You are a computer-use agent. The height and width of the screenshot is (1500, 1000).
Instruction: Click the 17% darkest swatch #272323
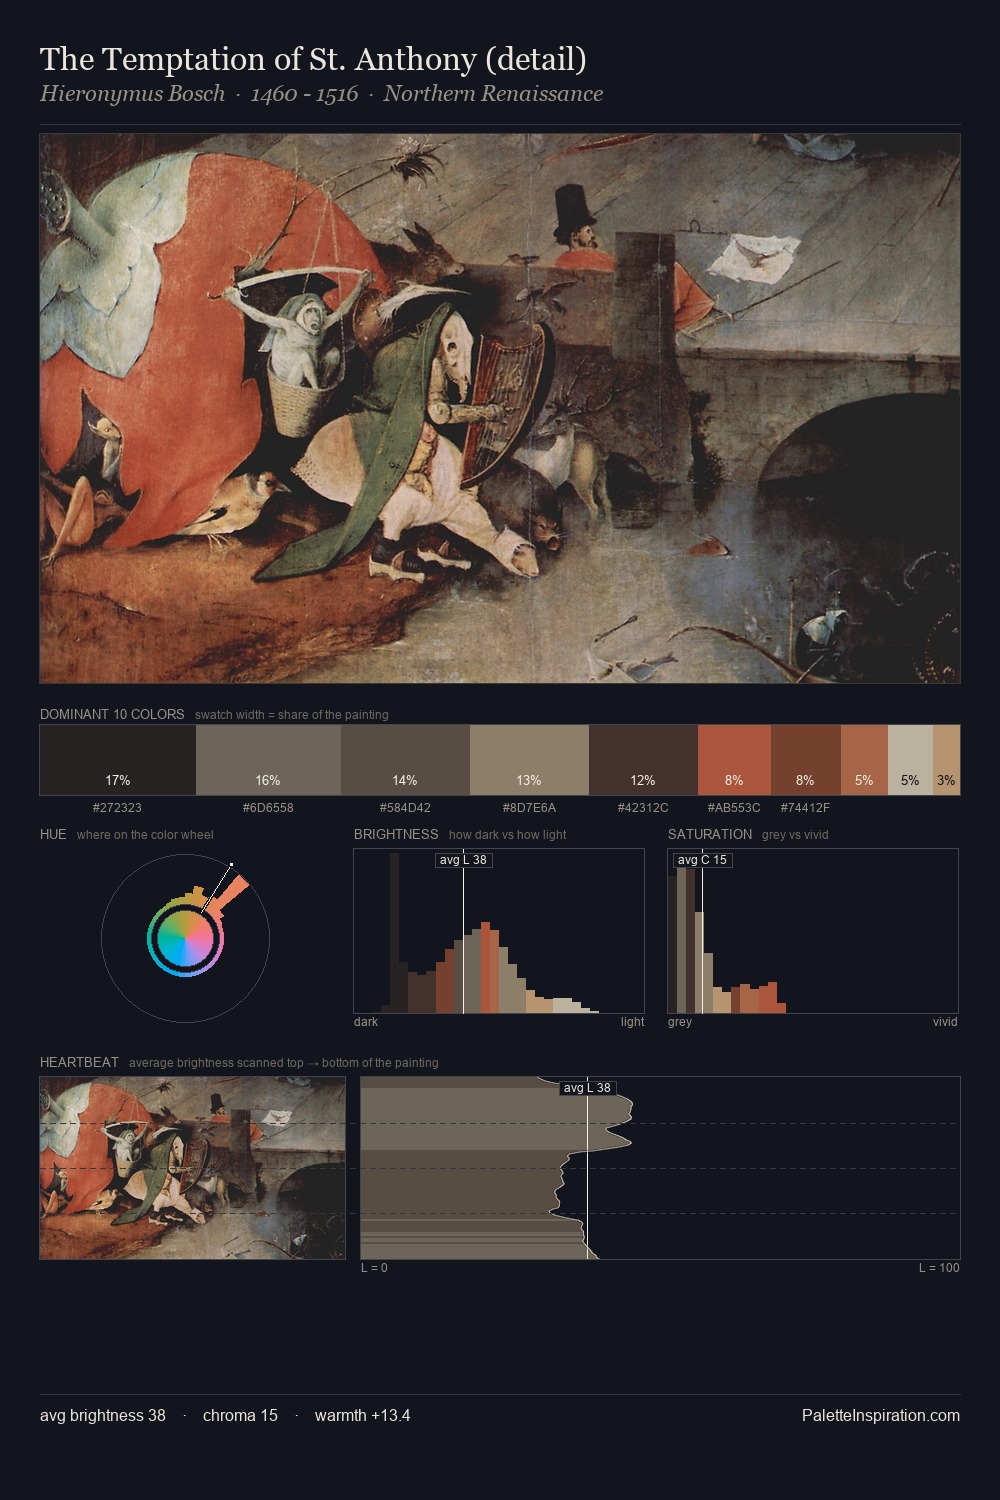[118, 760]
